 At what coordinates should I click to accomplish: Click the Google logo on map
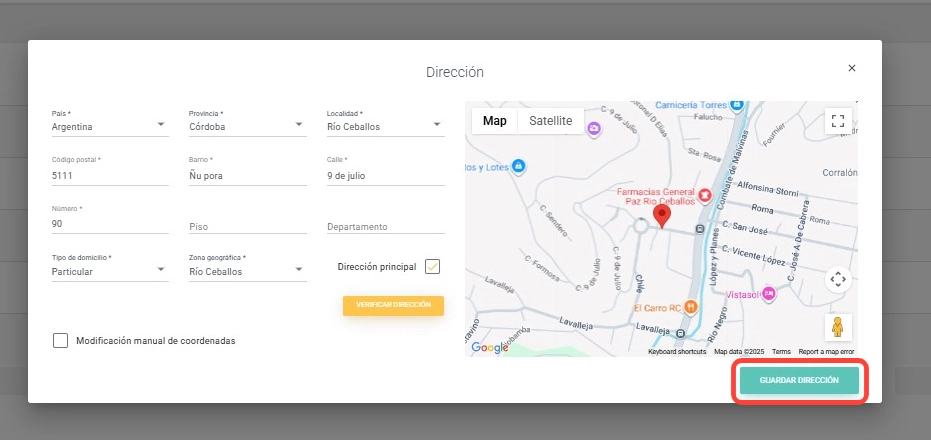[490, 347]
